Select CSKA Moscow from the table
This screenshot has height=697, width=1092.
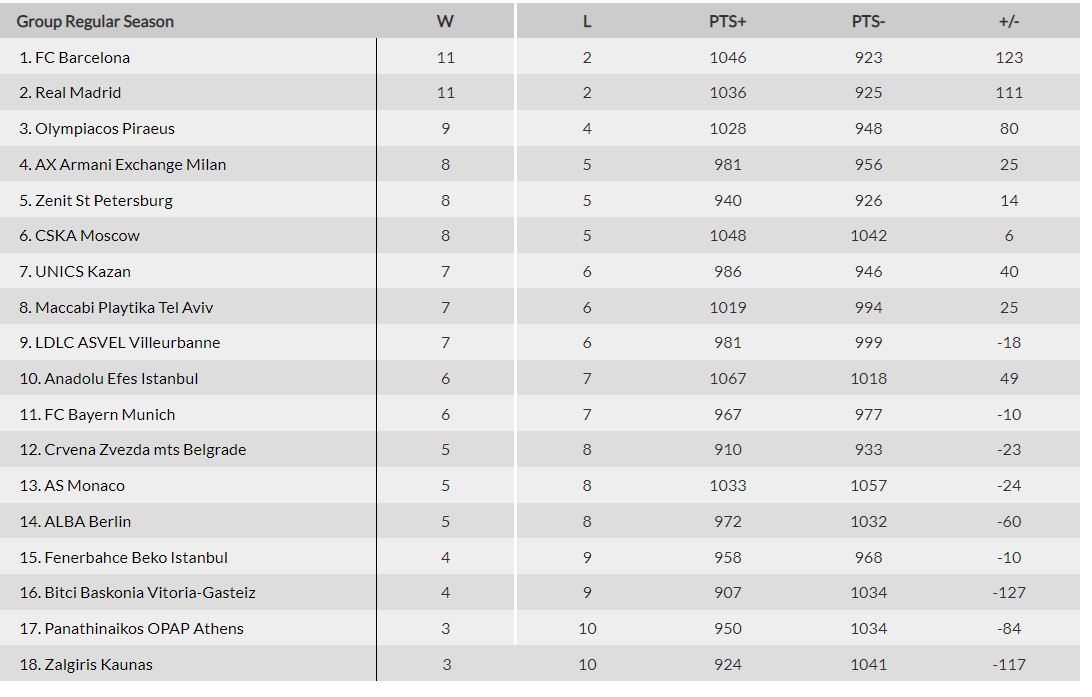[x=87, y=236]
